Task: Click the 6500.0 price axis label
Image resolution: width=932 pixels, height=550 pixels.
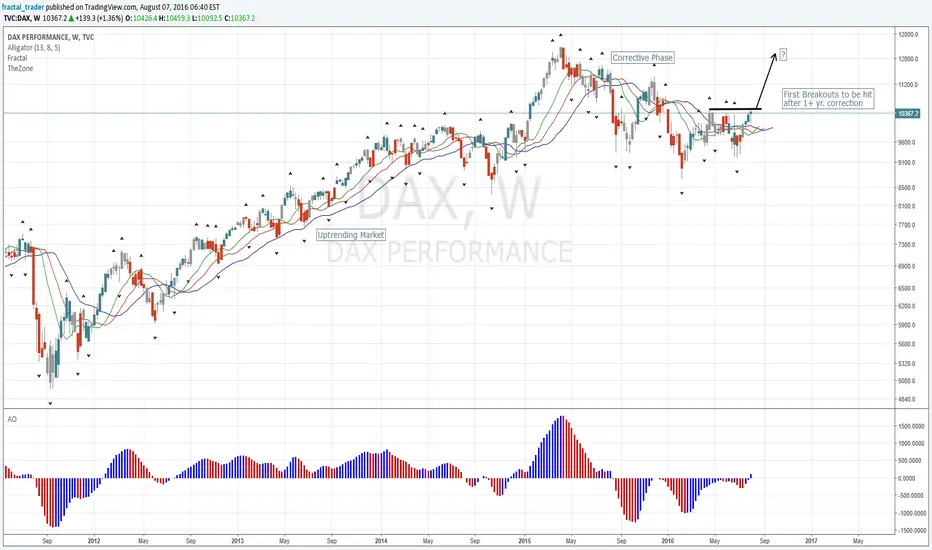Action: (x=908, y=288)
